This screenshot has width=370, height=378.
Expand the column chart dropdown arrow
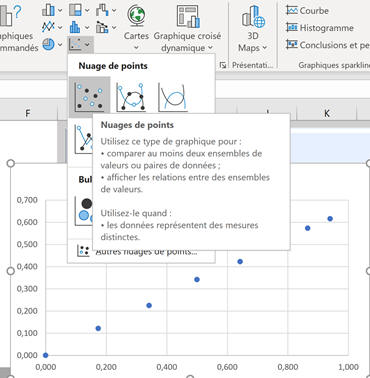pyautogui.click(x=60, y=10)
